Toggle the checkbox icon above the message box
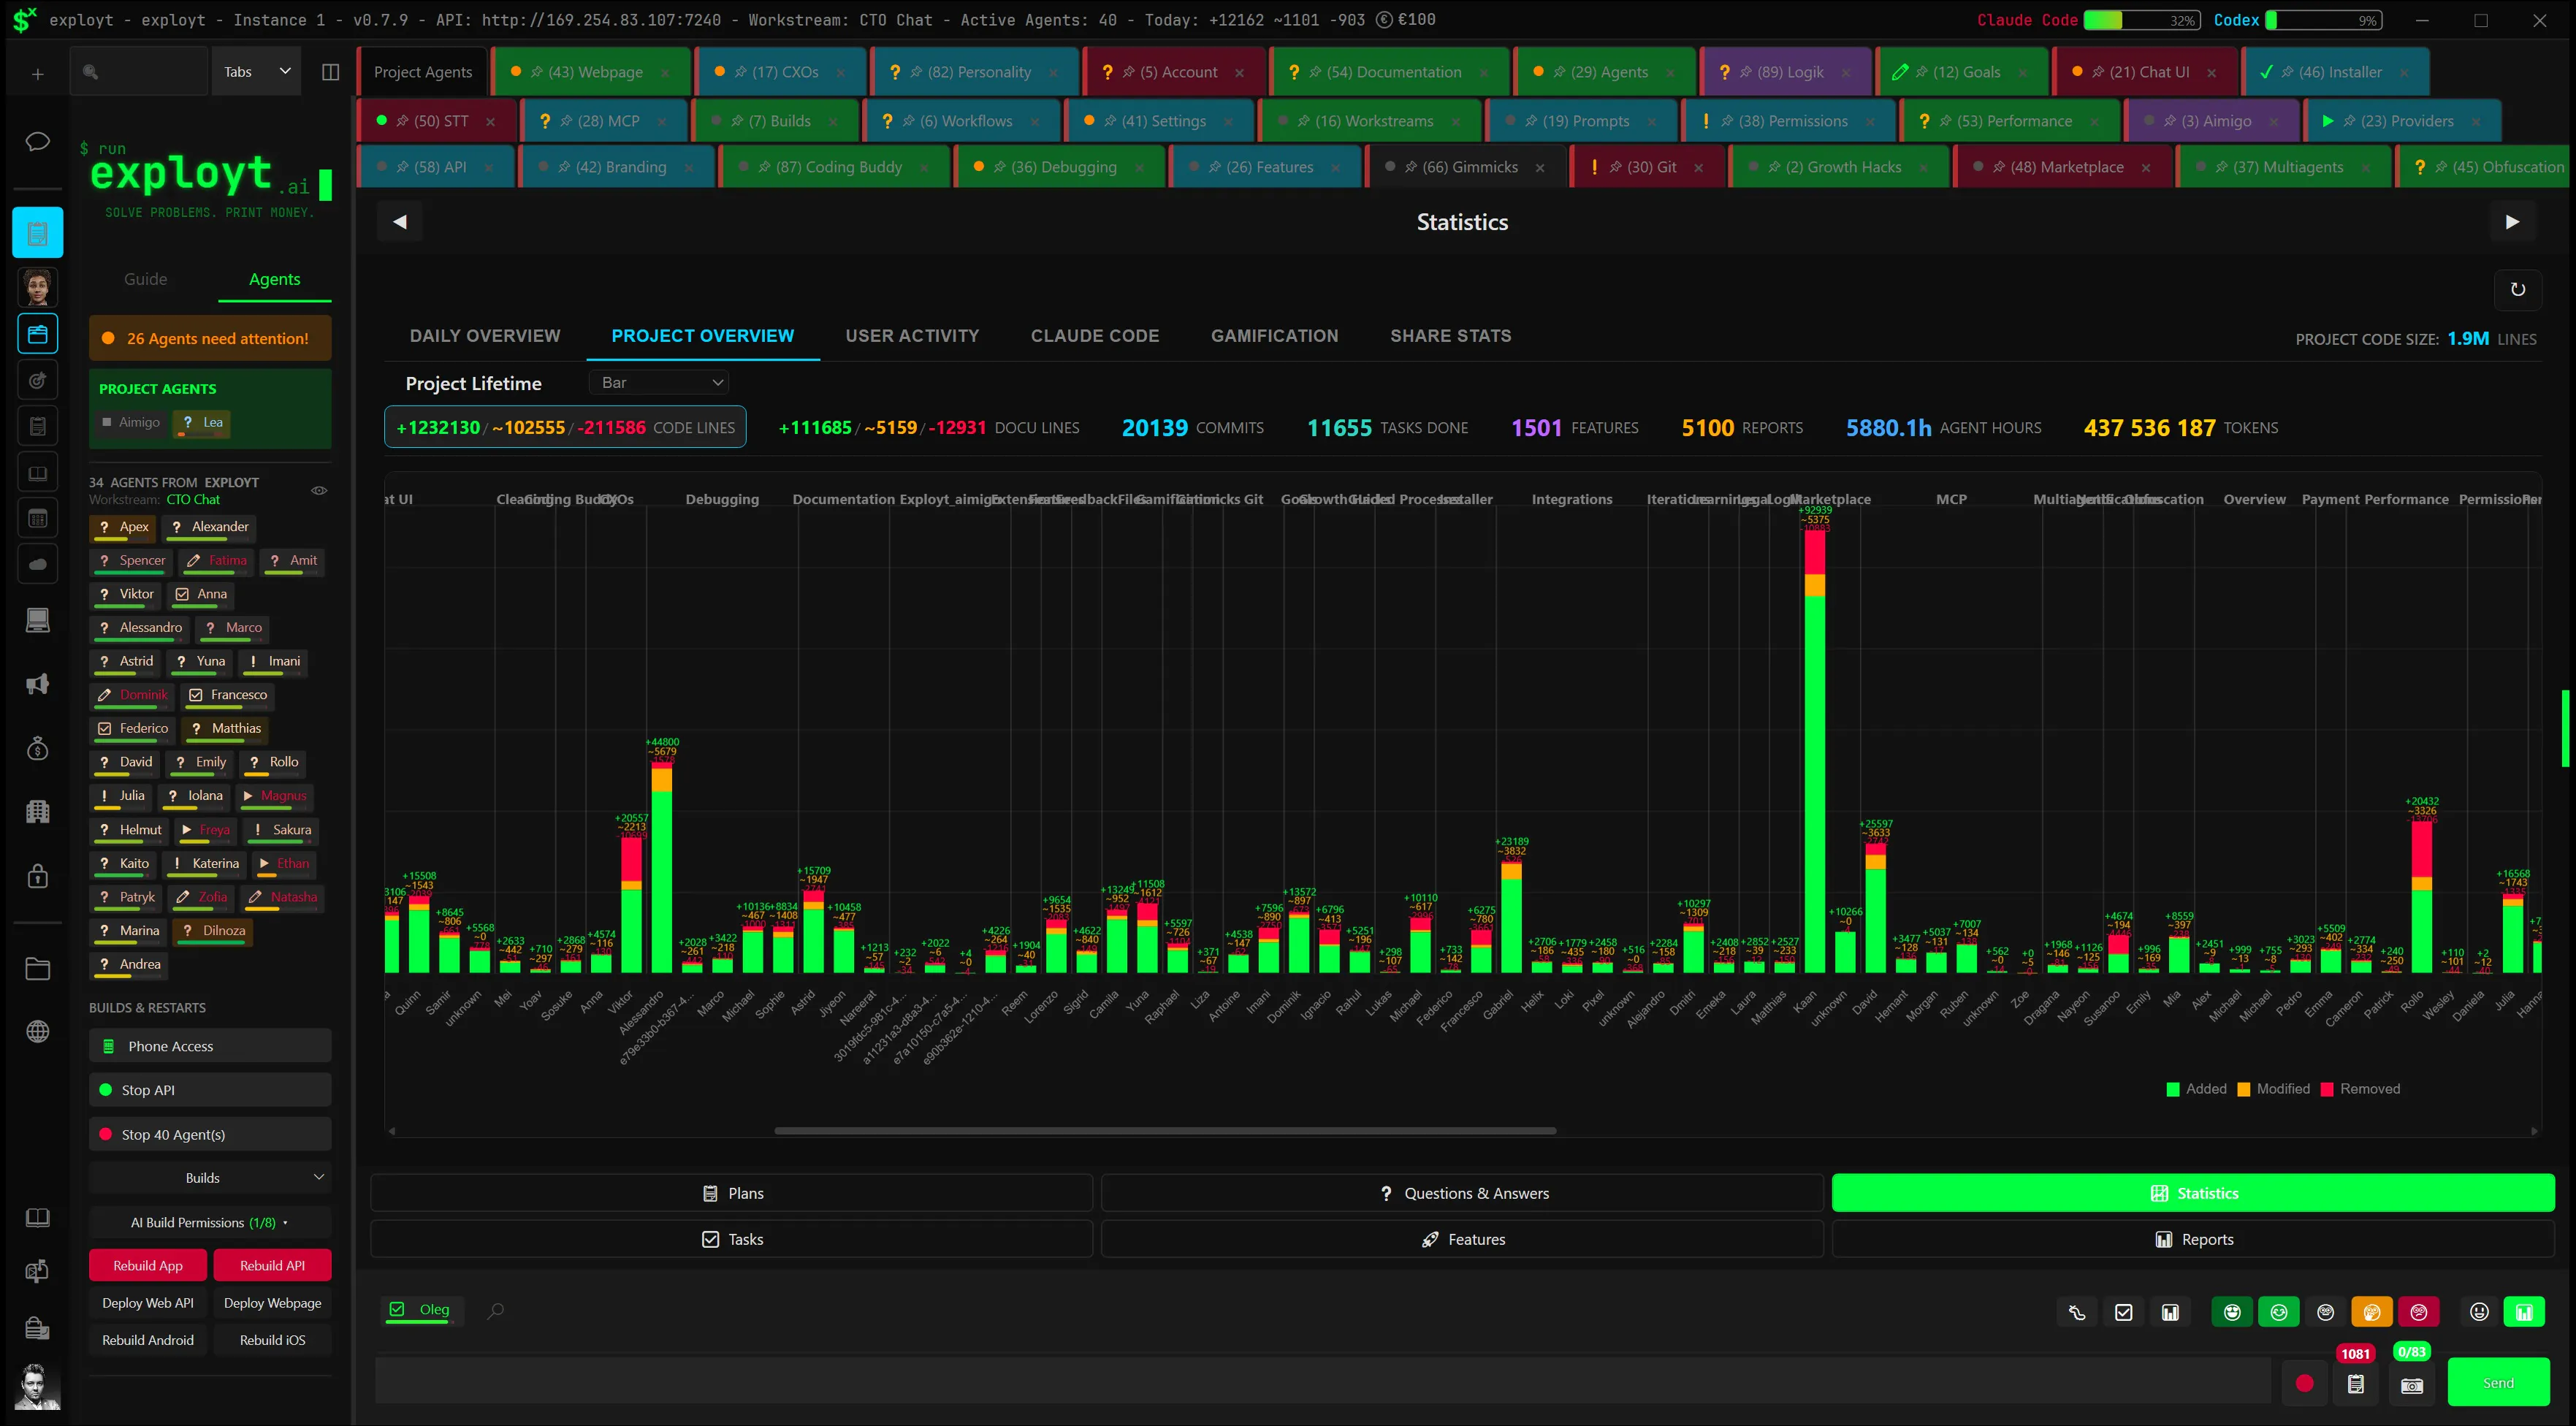Image resolution: width=2576 pixels, height=1426 pixels. pos(2124,1312)
